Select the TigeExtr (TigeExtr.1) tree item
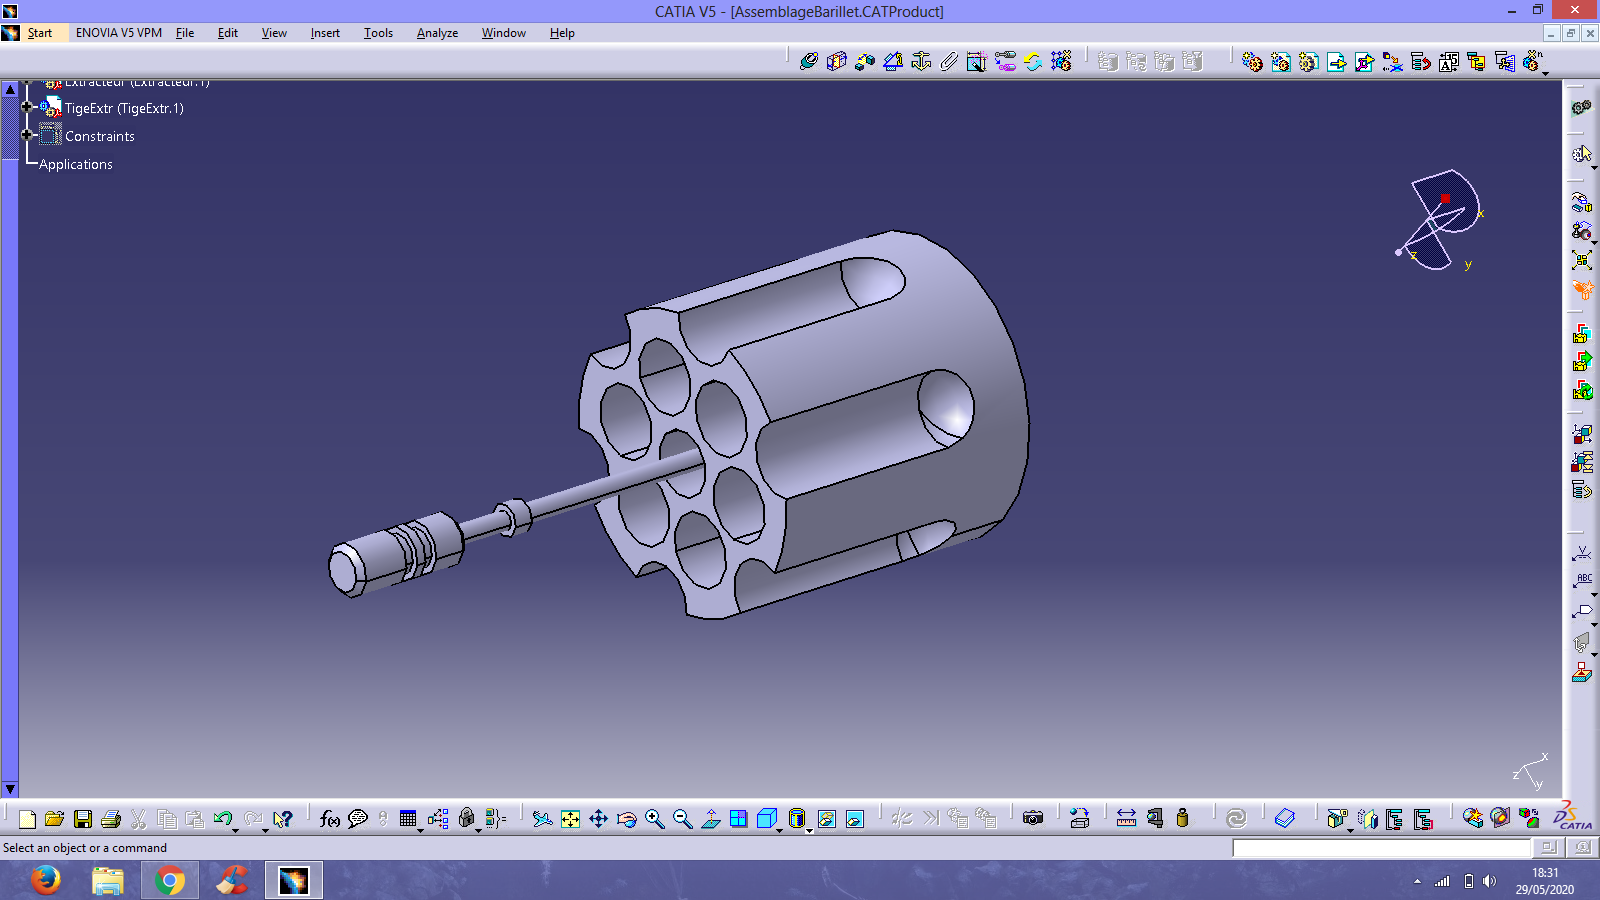This screenshot has height=900, width=1600. (x=124, y=108)
